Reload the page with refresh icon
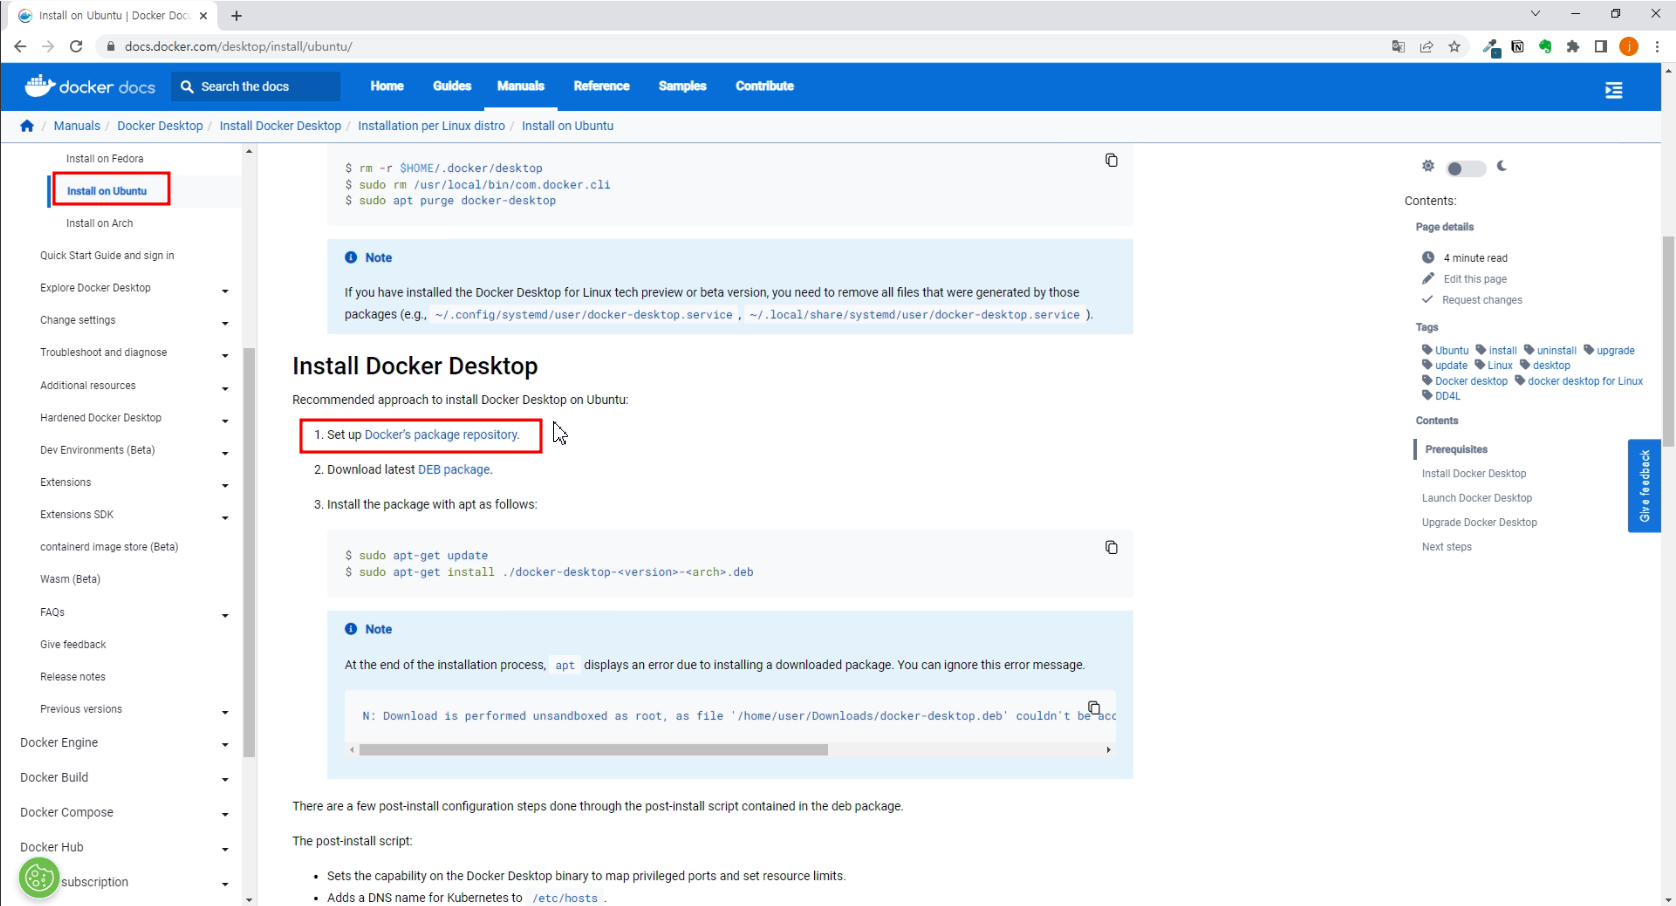The image size is (1676, 906). coord(76,46)
